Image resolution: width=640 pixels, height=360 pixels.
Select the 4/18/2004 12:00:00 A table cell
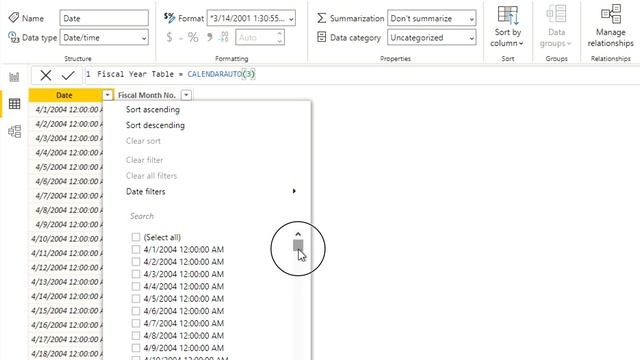coord(66,353)
